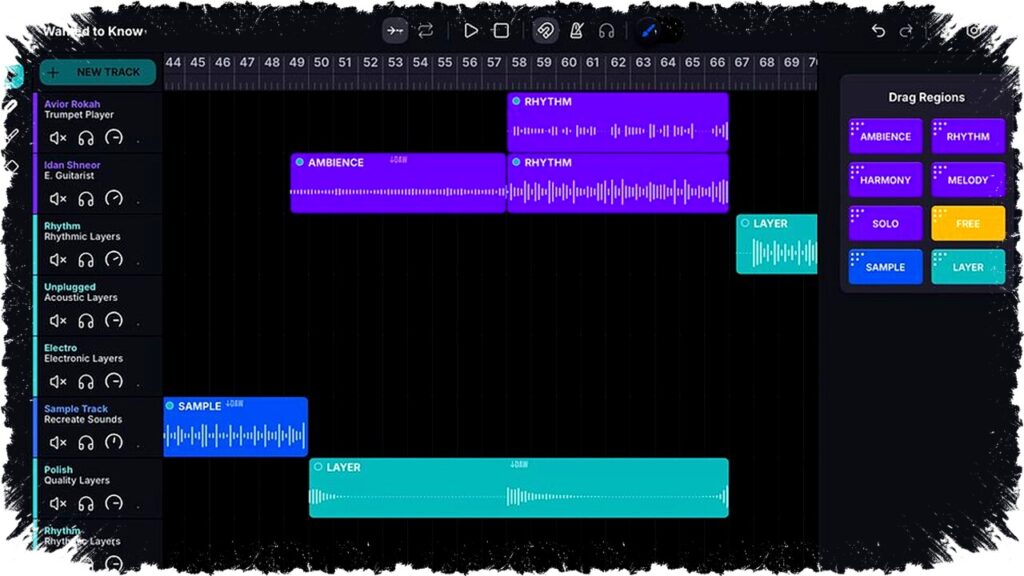This screenshot has width=1024, height=576.
Task: Toggle the magnet snap icon
Action: 545,31
